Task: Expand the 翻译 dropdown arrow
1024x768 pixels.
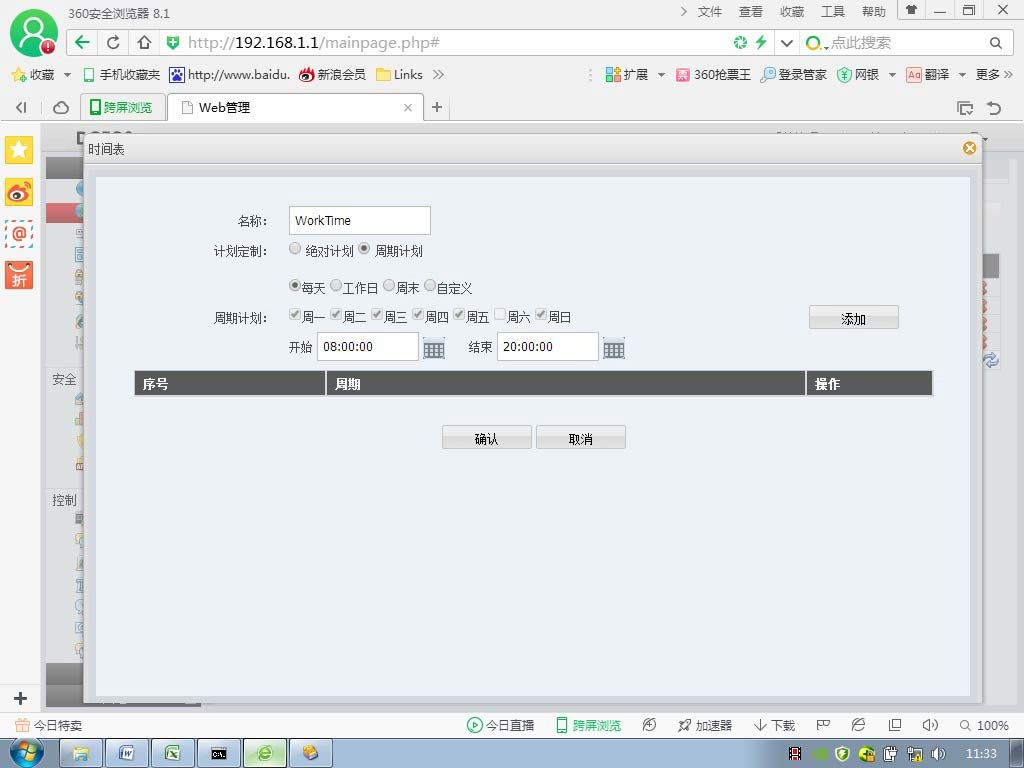Action: pyautogui.click(x=962, y=75)
